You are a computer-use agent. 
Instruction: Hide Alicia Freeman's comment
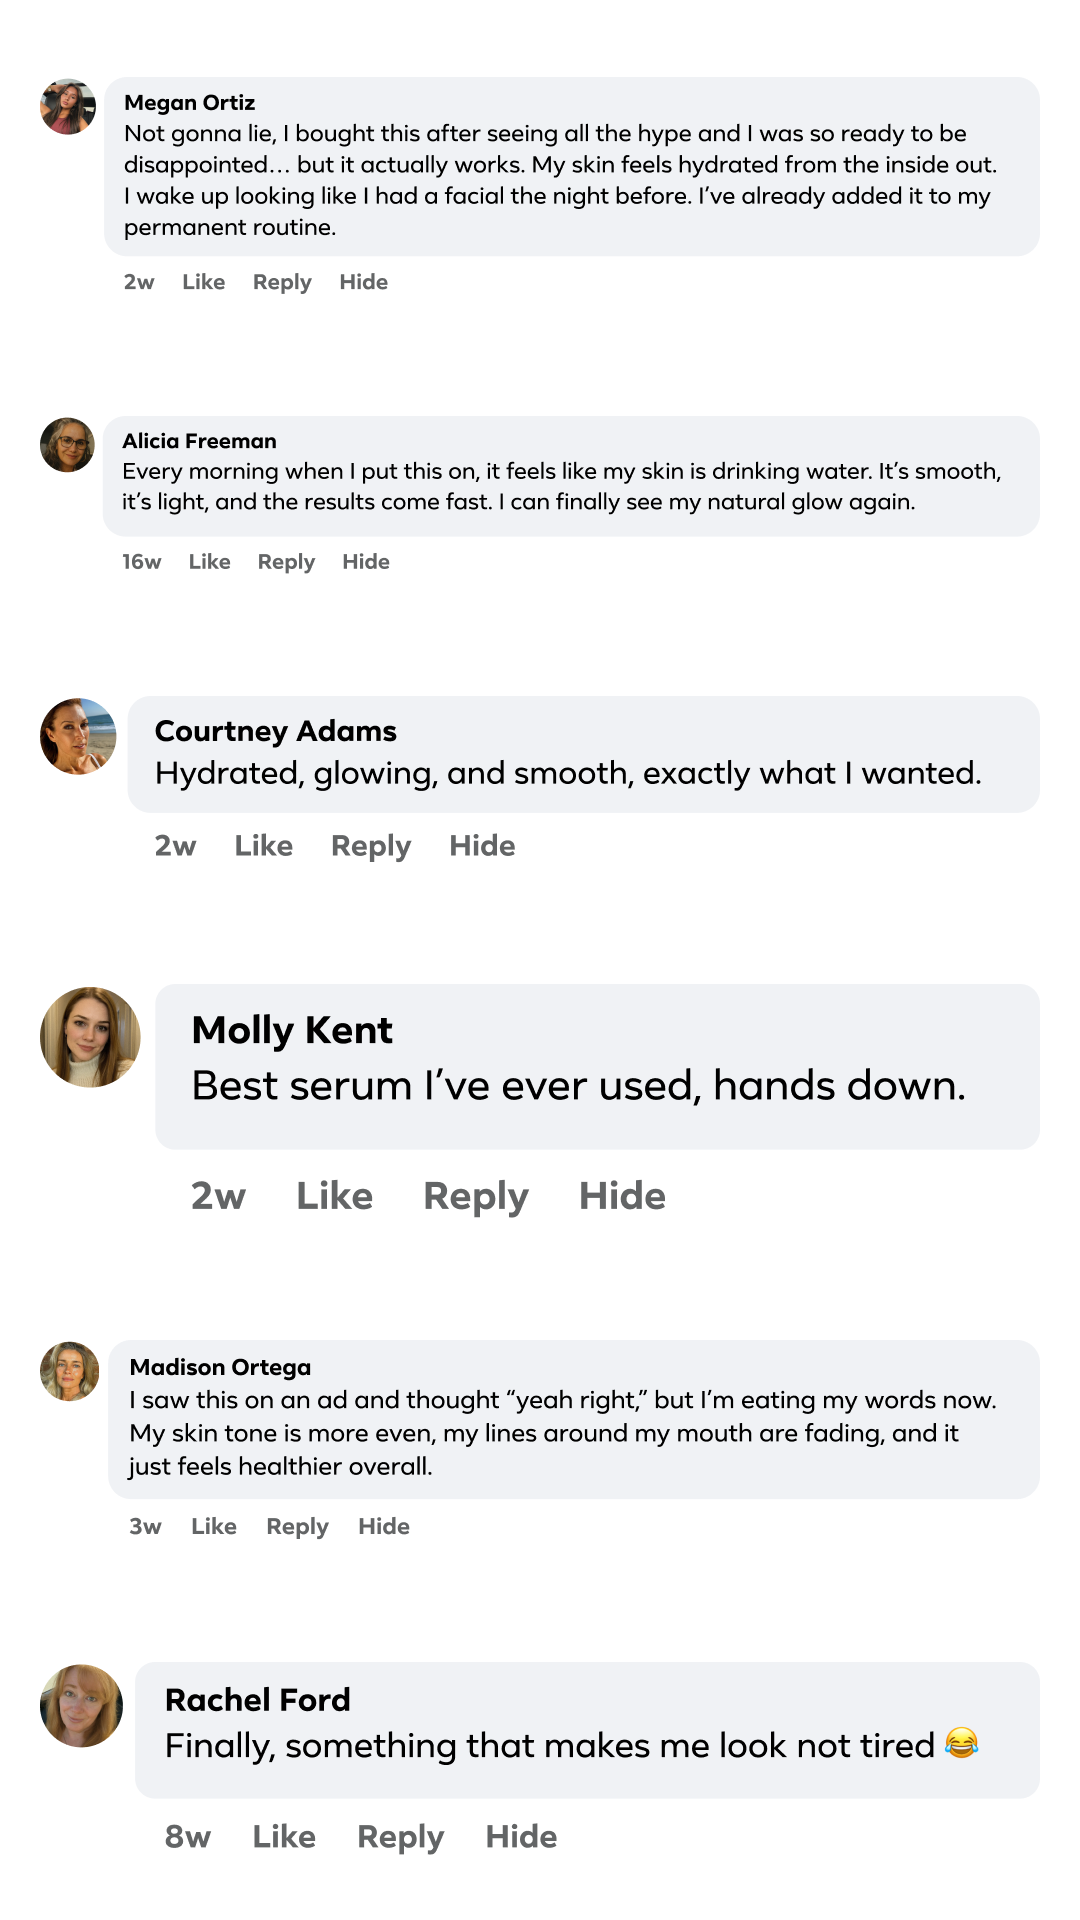coord(366,562)
